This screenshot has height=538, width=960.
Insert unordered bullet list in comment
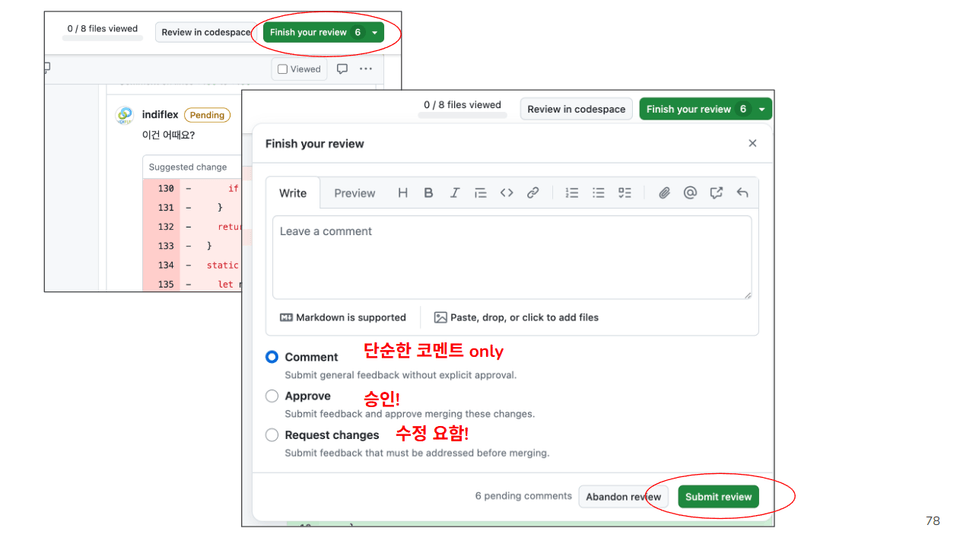pos(598,193)
